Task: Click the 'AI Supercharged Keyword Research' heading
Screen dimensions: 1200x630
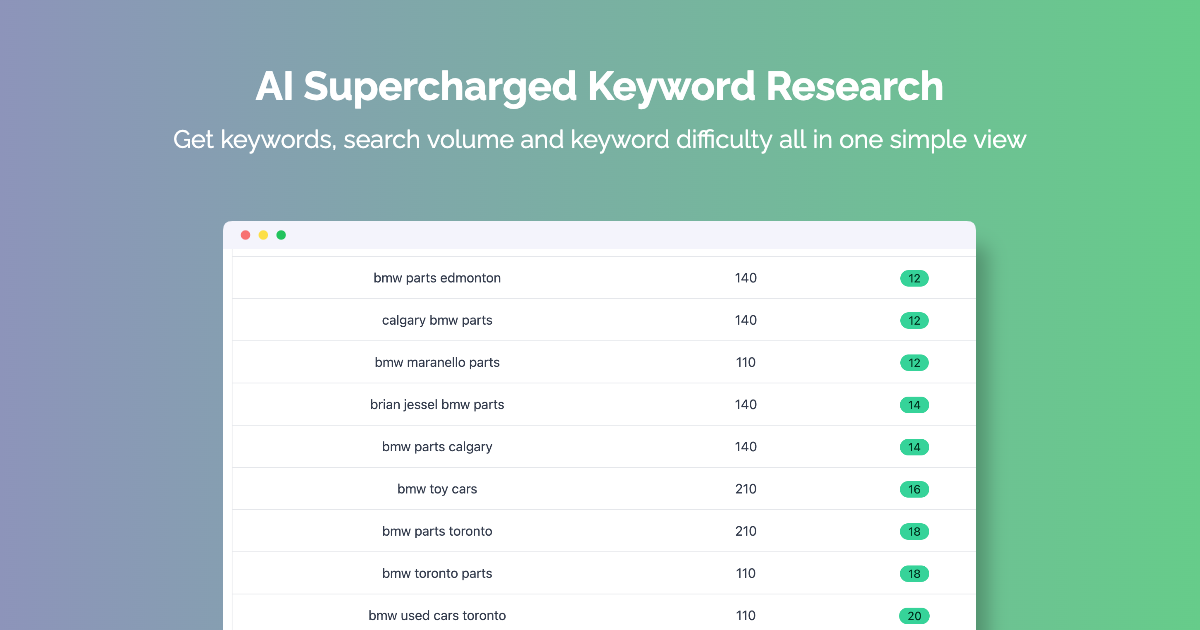Action: [599, 86]
